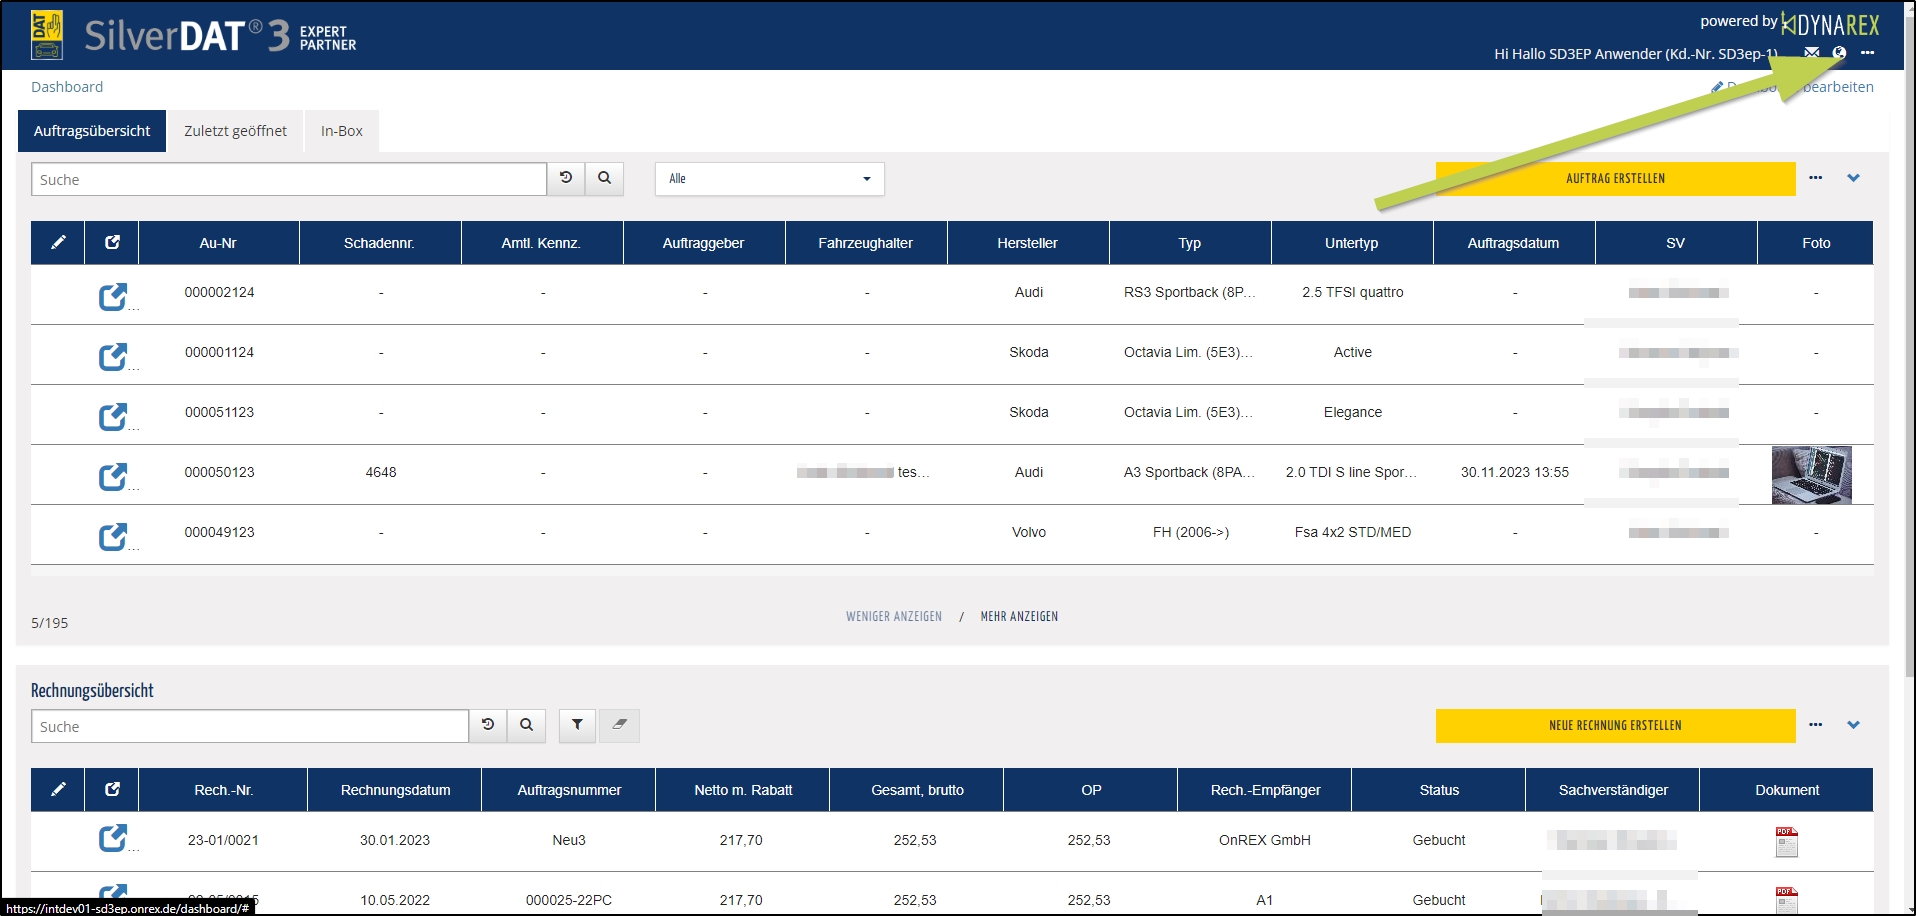Open invoice 23-01/0021 via its open icon
This screenshot has height=916, width=1916.
[113, 838]
